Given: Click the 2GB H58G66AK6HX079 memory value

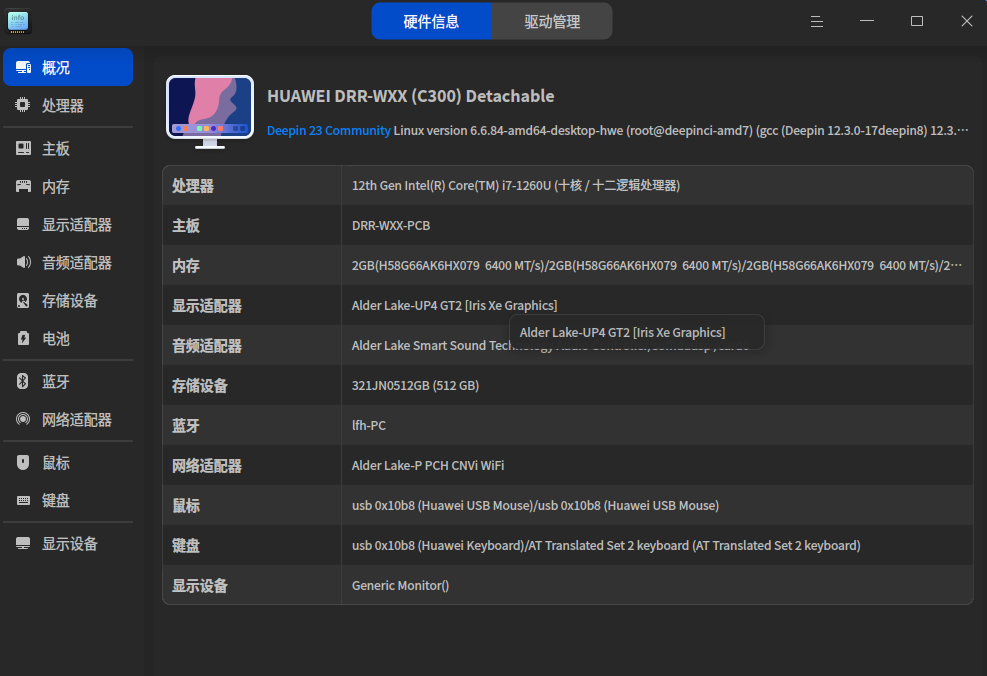Looking at the screenshot, I should (x=657, y=266).
